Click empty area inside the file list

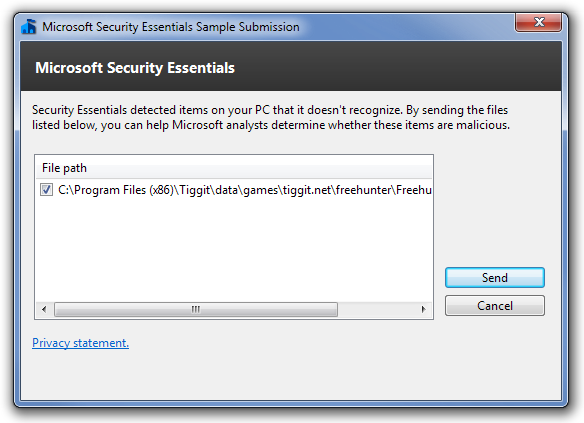pyautogui.click(x=234, y=249)
